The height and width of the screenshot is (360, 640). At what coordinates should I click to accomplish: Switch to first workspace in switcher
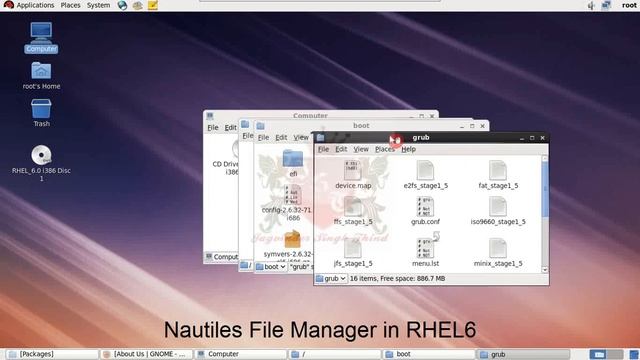click(x=598, y=354)
